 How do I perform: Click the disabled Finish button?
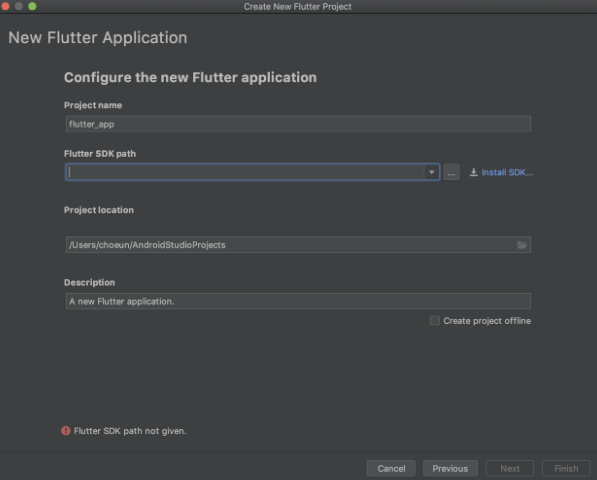coord(566,469)
